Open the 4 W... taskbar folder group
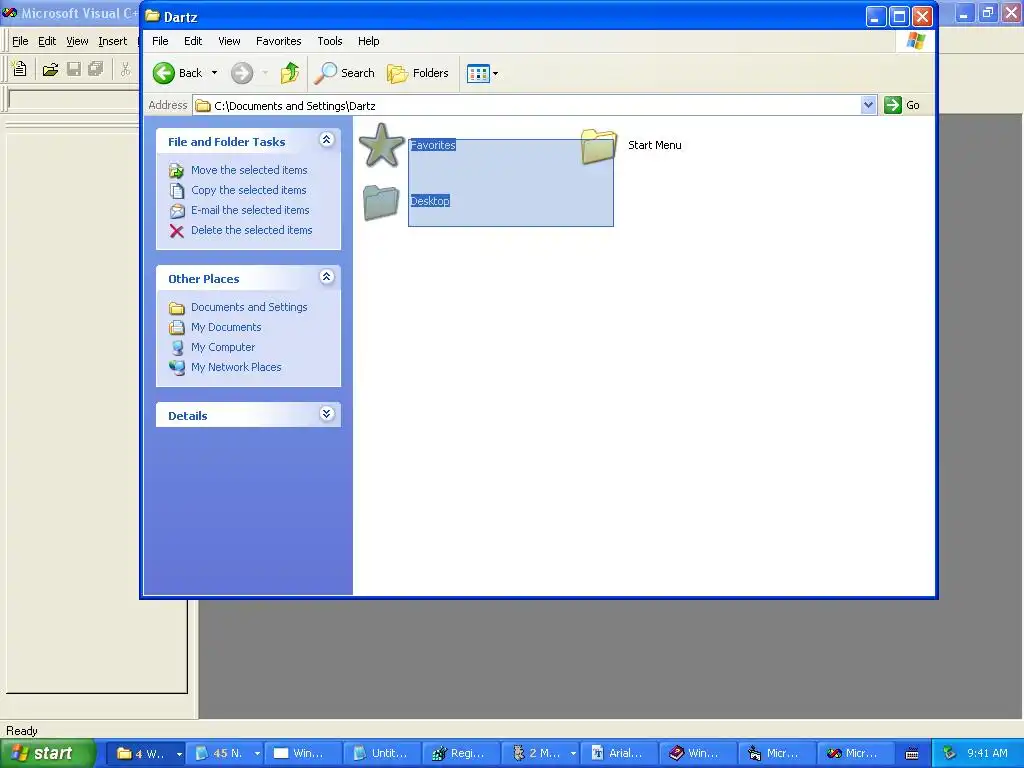Viewport: 1024px width, 768px height. pyautogui.click(x=146, y=754)
